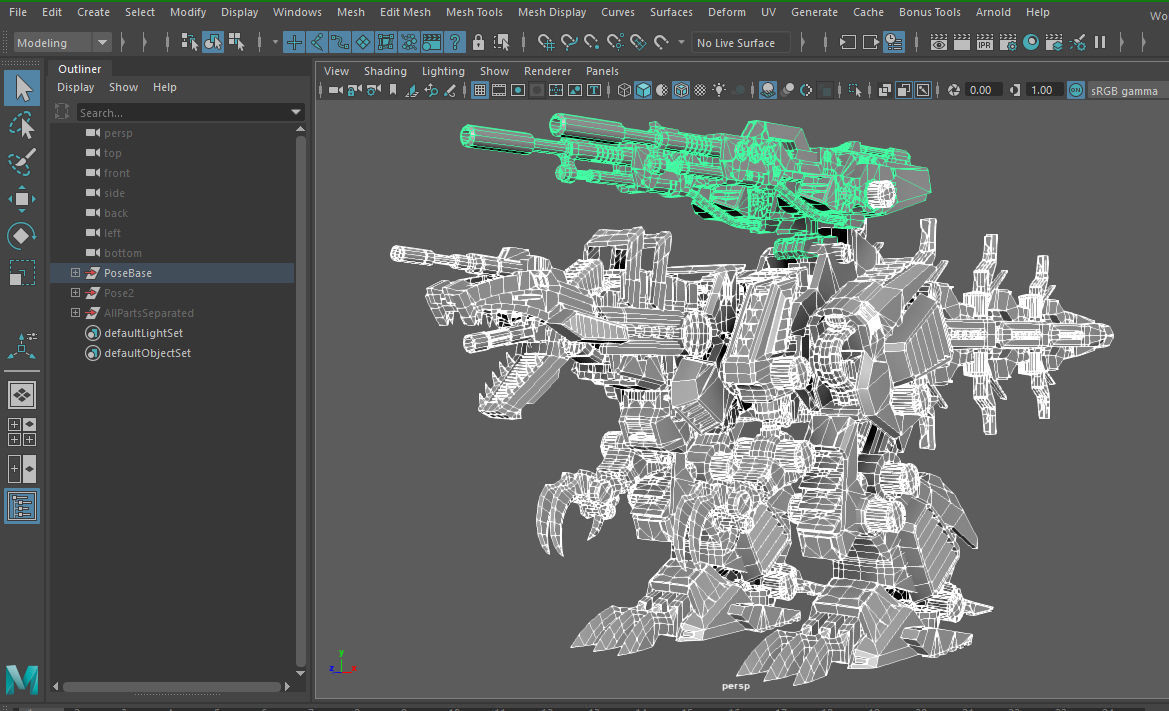Screen dimensions: 1169x711
Task: Click the Outliner panel title tab
Action: pyautogui.click(x=80, y=69)
